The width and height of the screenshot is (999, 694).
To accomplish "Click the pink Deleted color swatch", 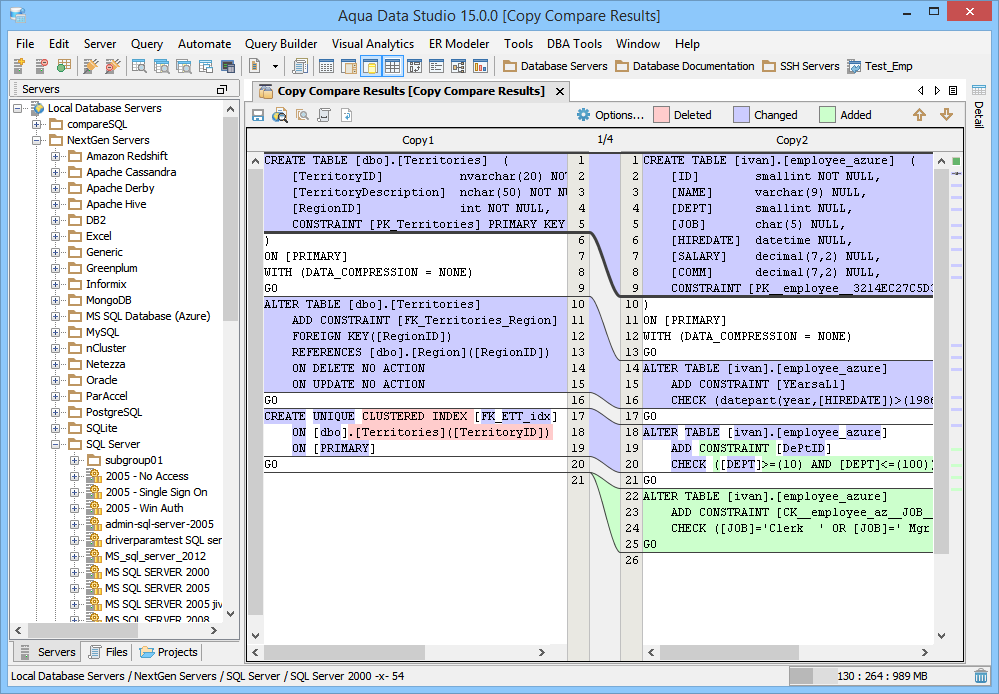I will 661,115.
